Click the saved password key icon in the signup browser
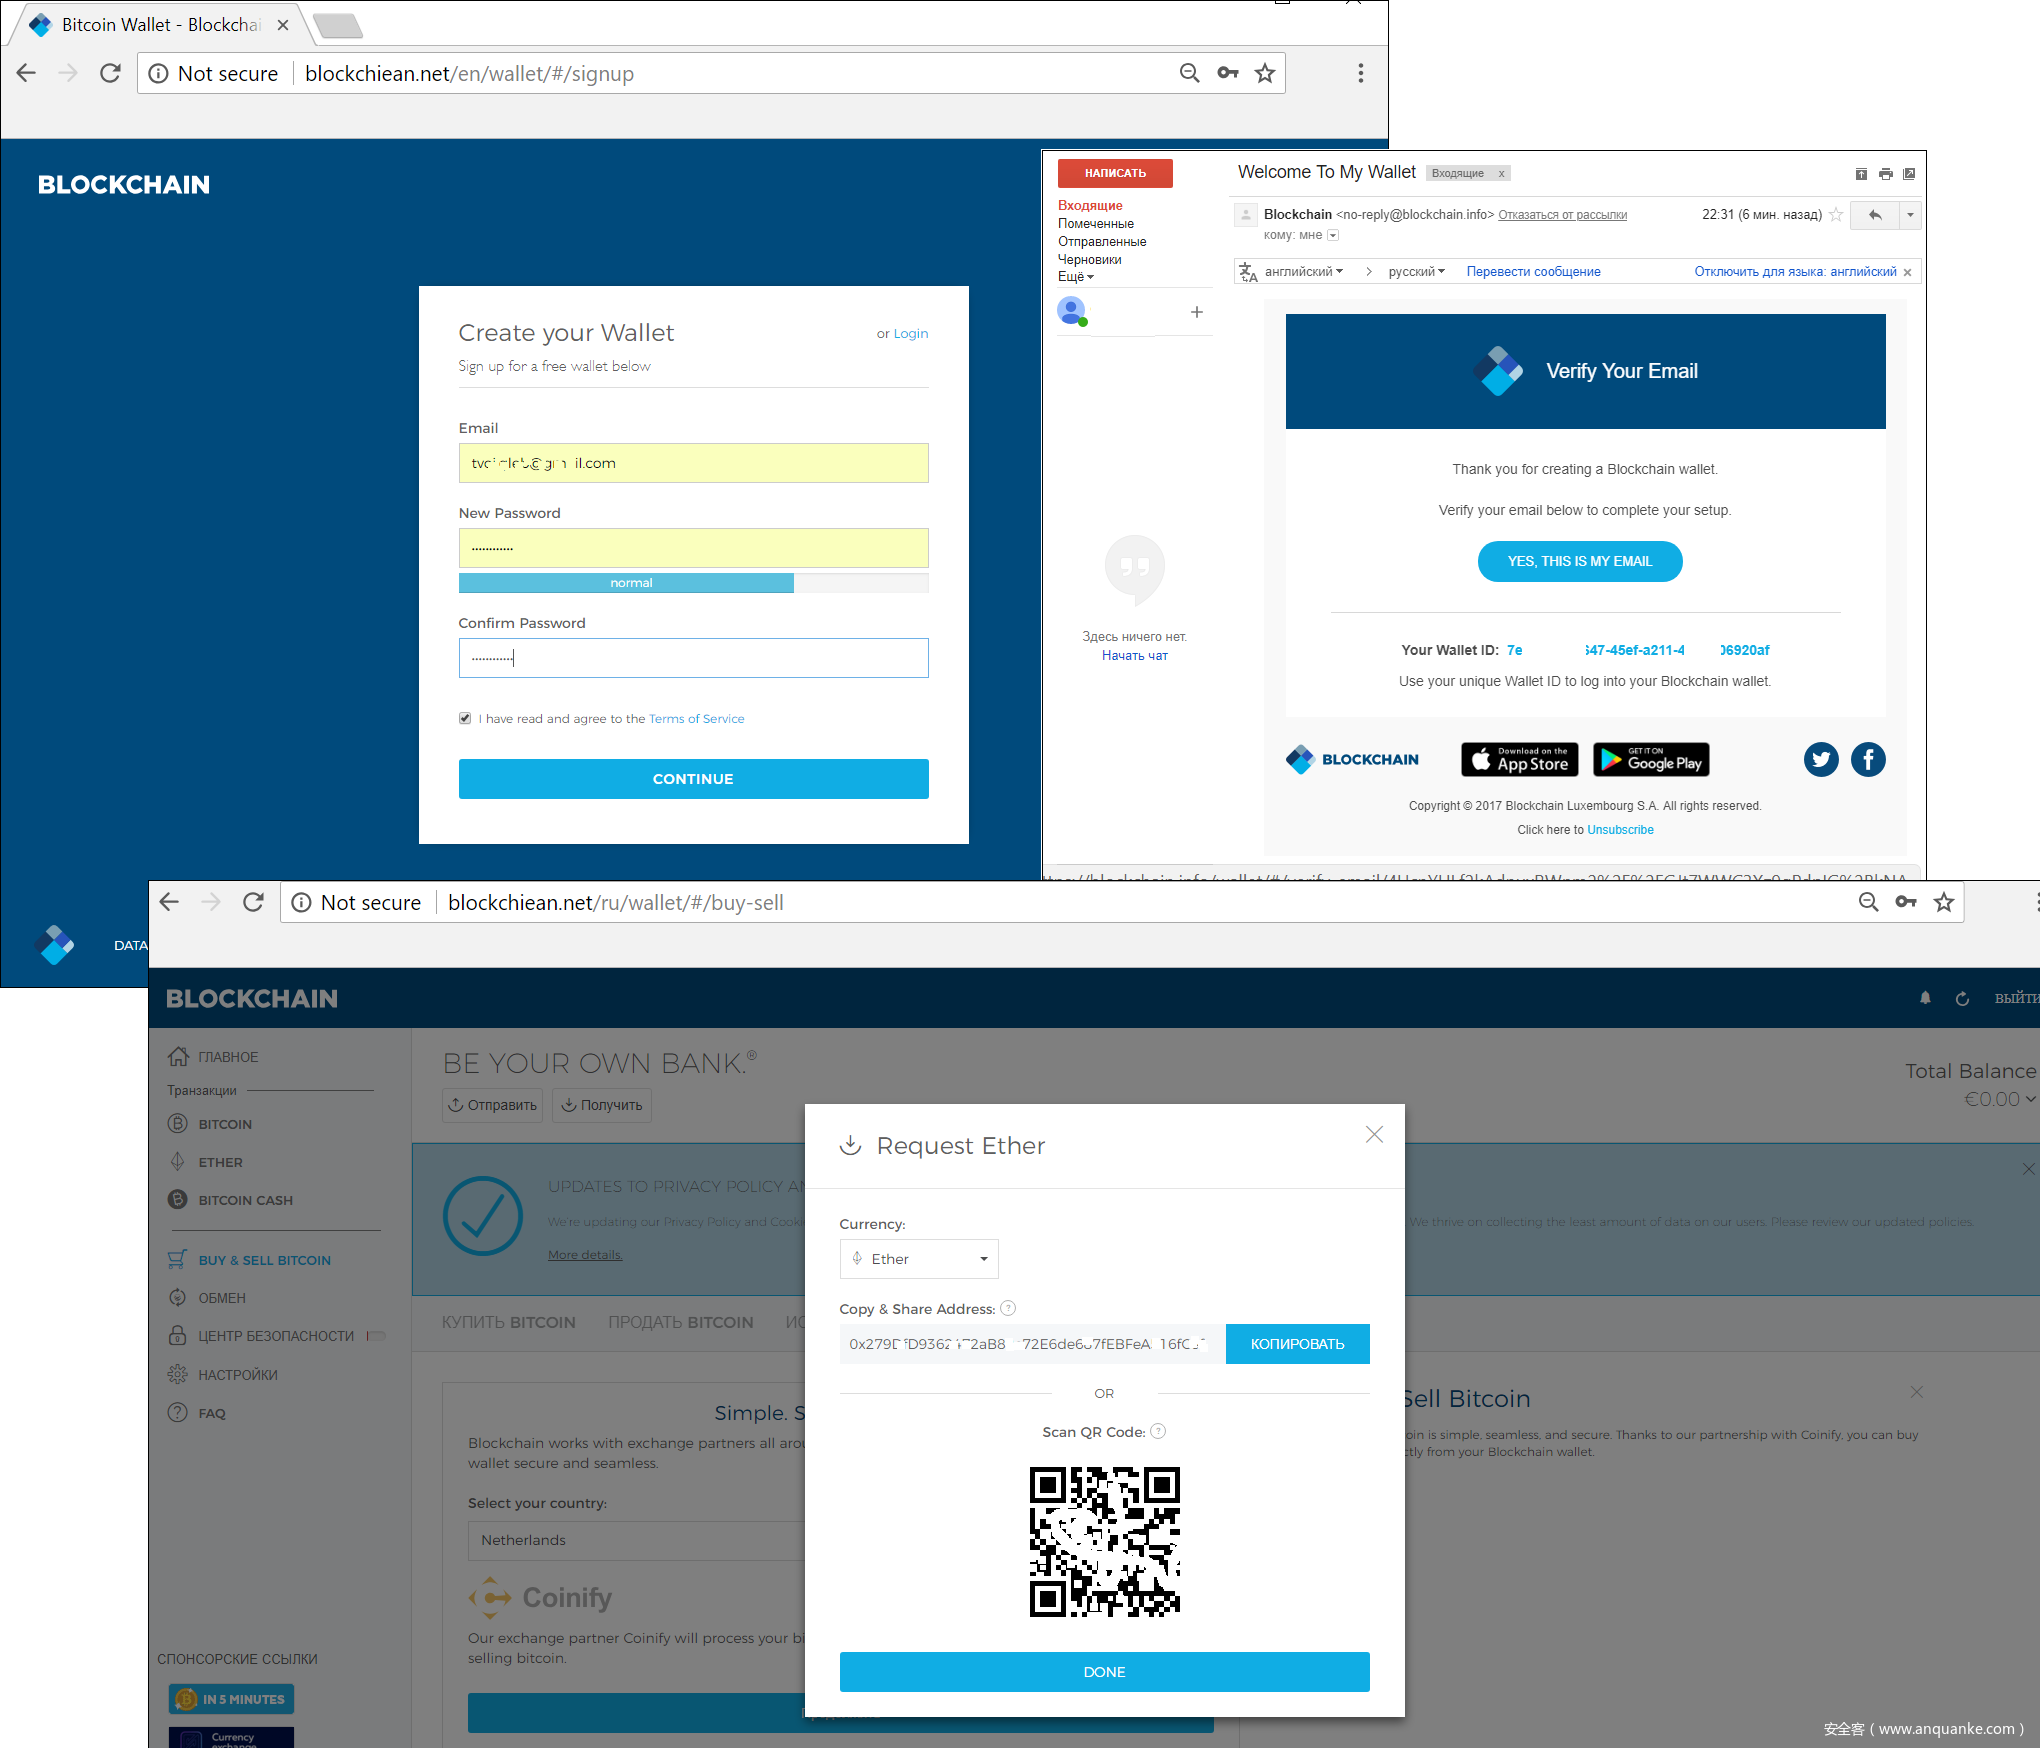This screenshot has height=1748, width=2040. point(1228,73)
